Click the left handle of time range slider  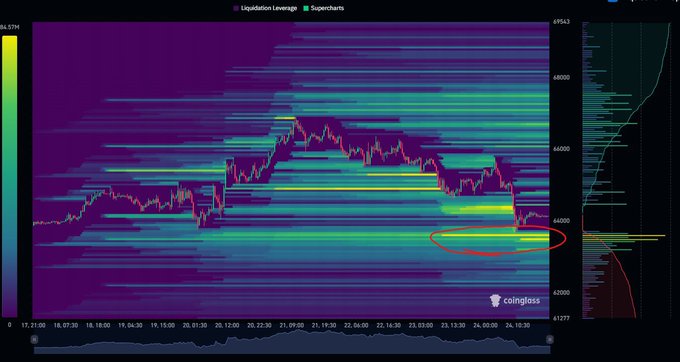click(33, 340)
